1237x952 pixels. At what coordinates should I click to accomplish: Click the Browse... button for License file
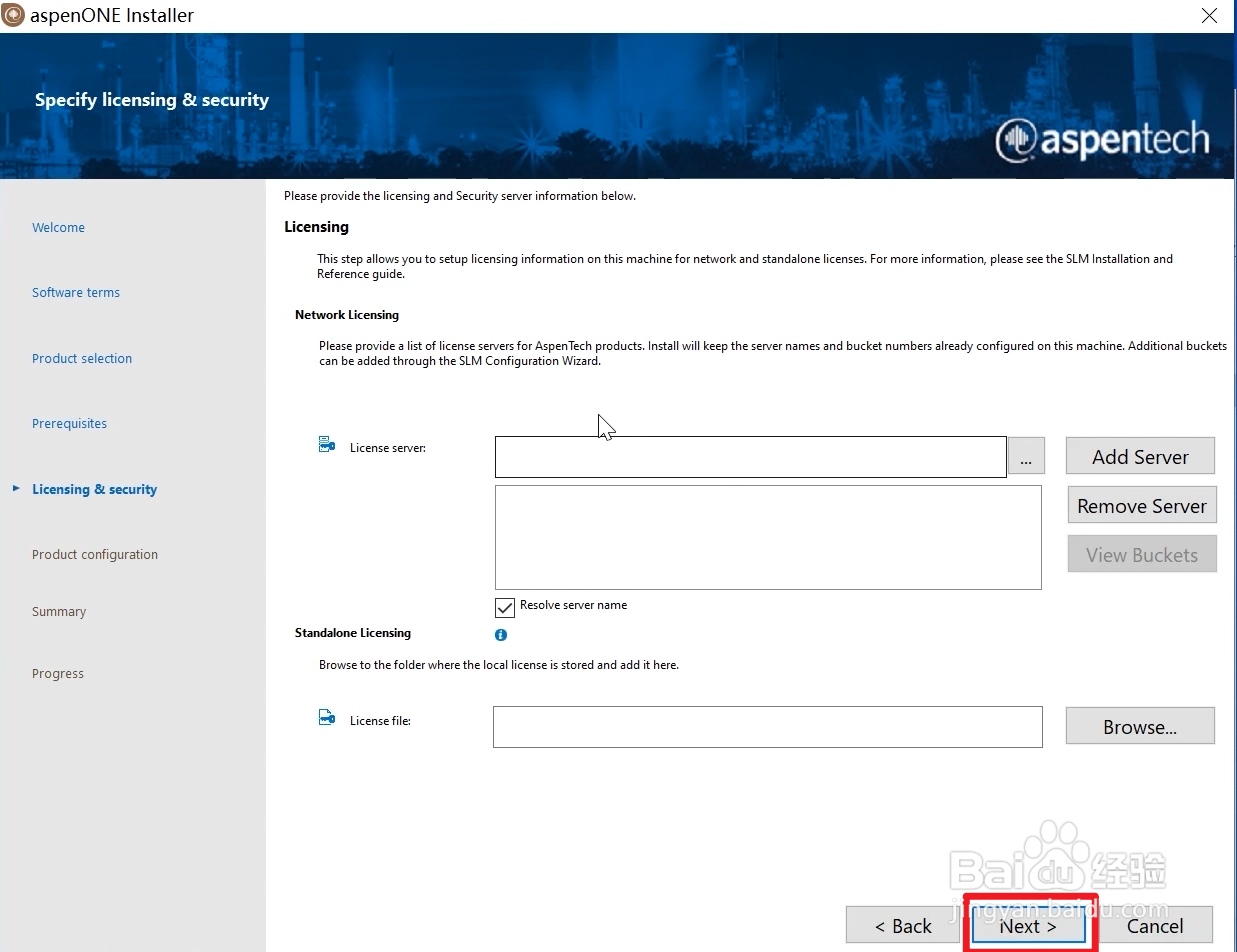pyautogui.click(x=1140, y=726)
